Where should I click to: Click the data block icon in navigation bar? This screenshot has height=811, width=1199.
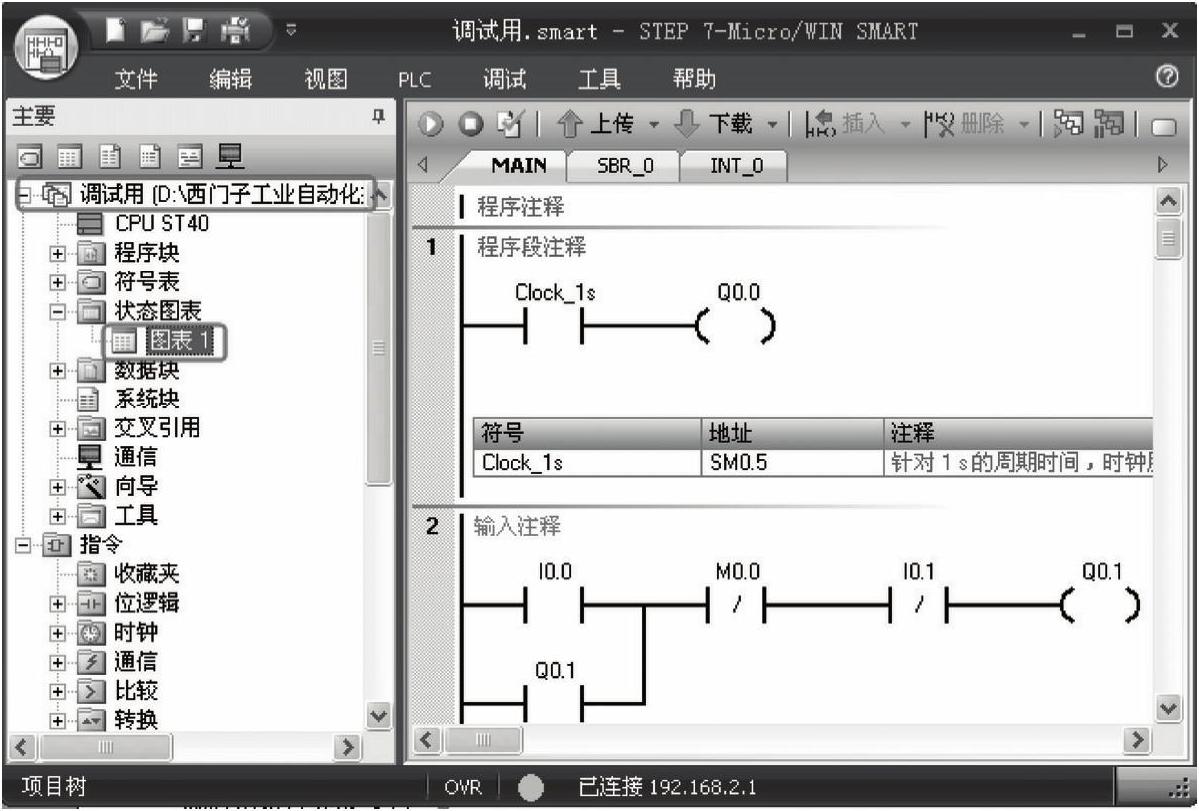110,157
